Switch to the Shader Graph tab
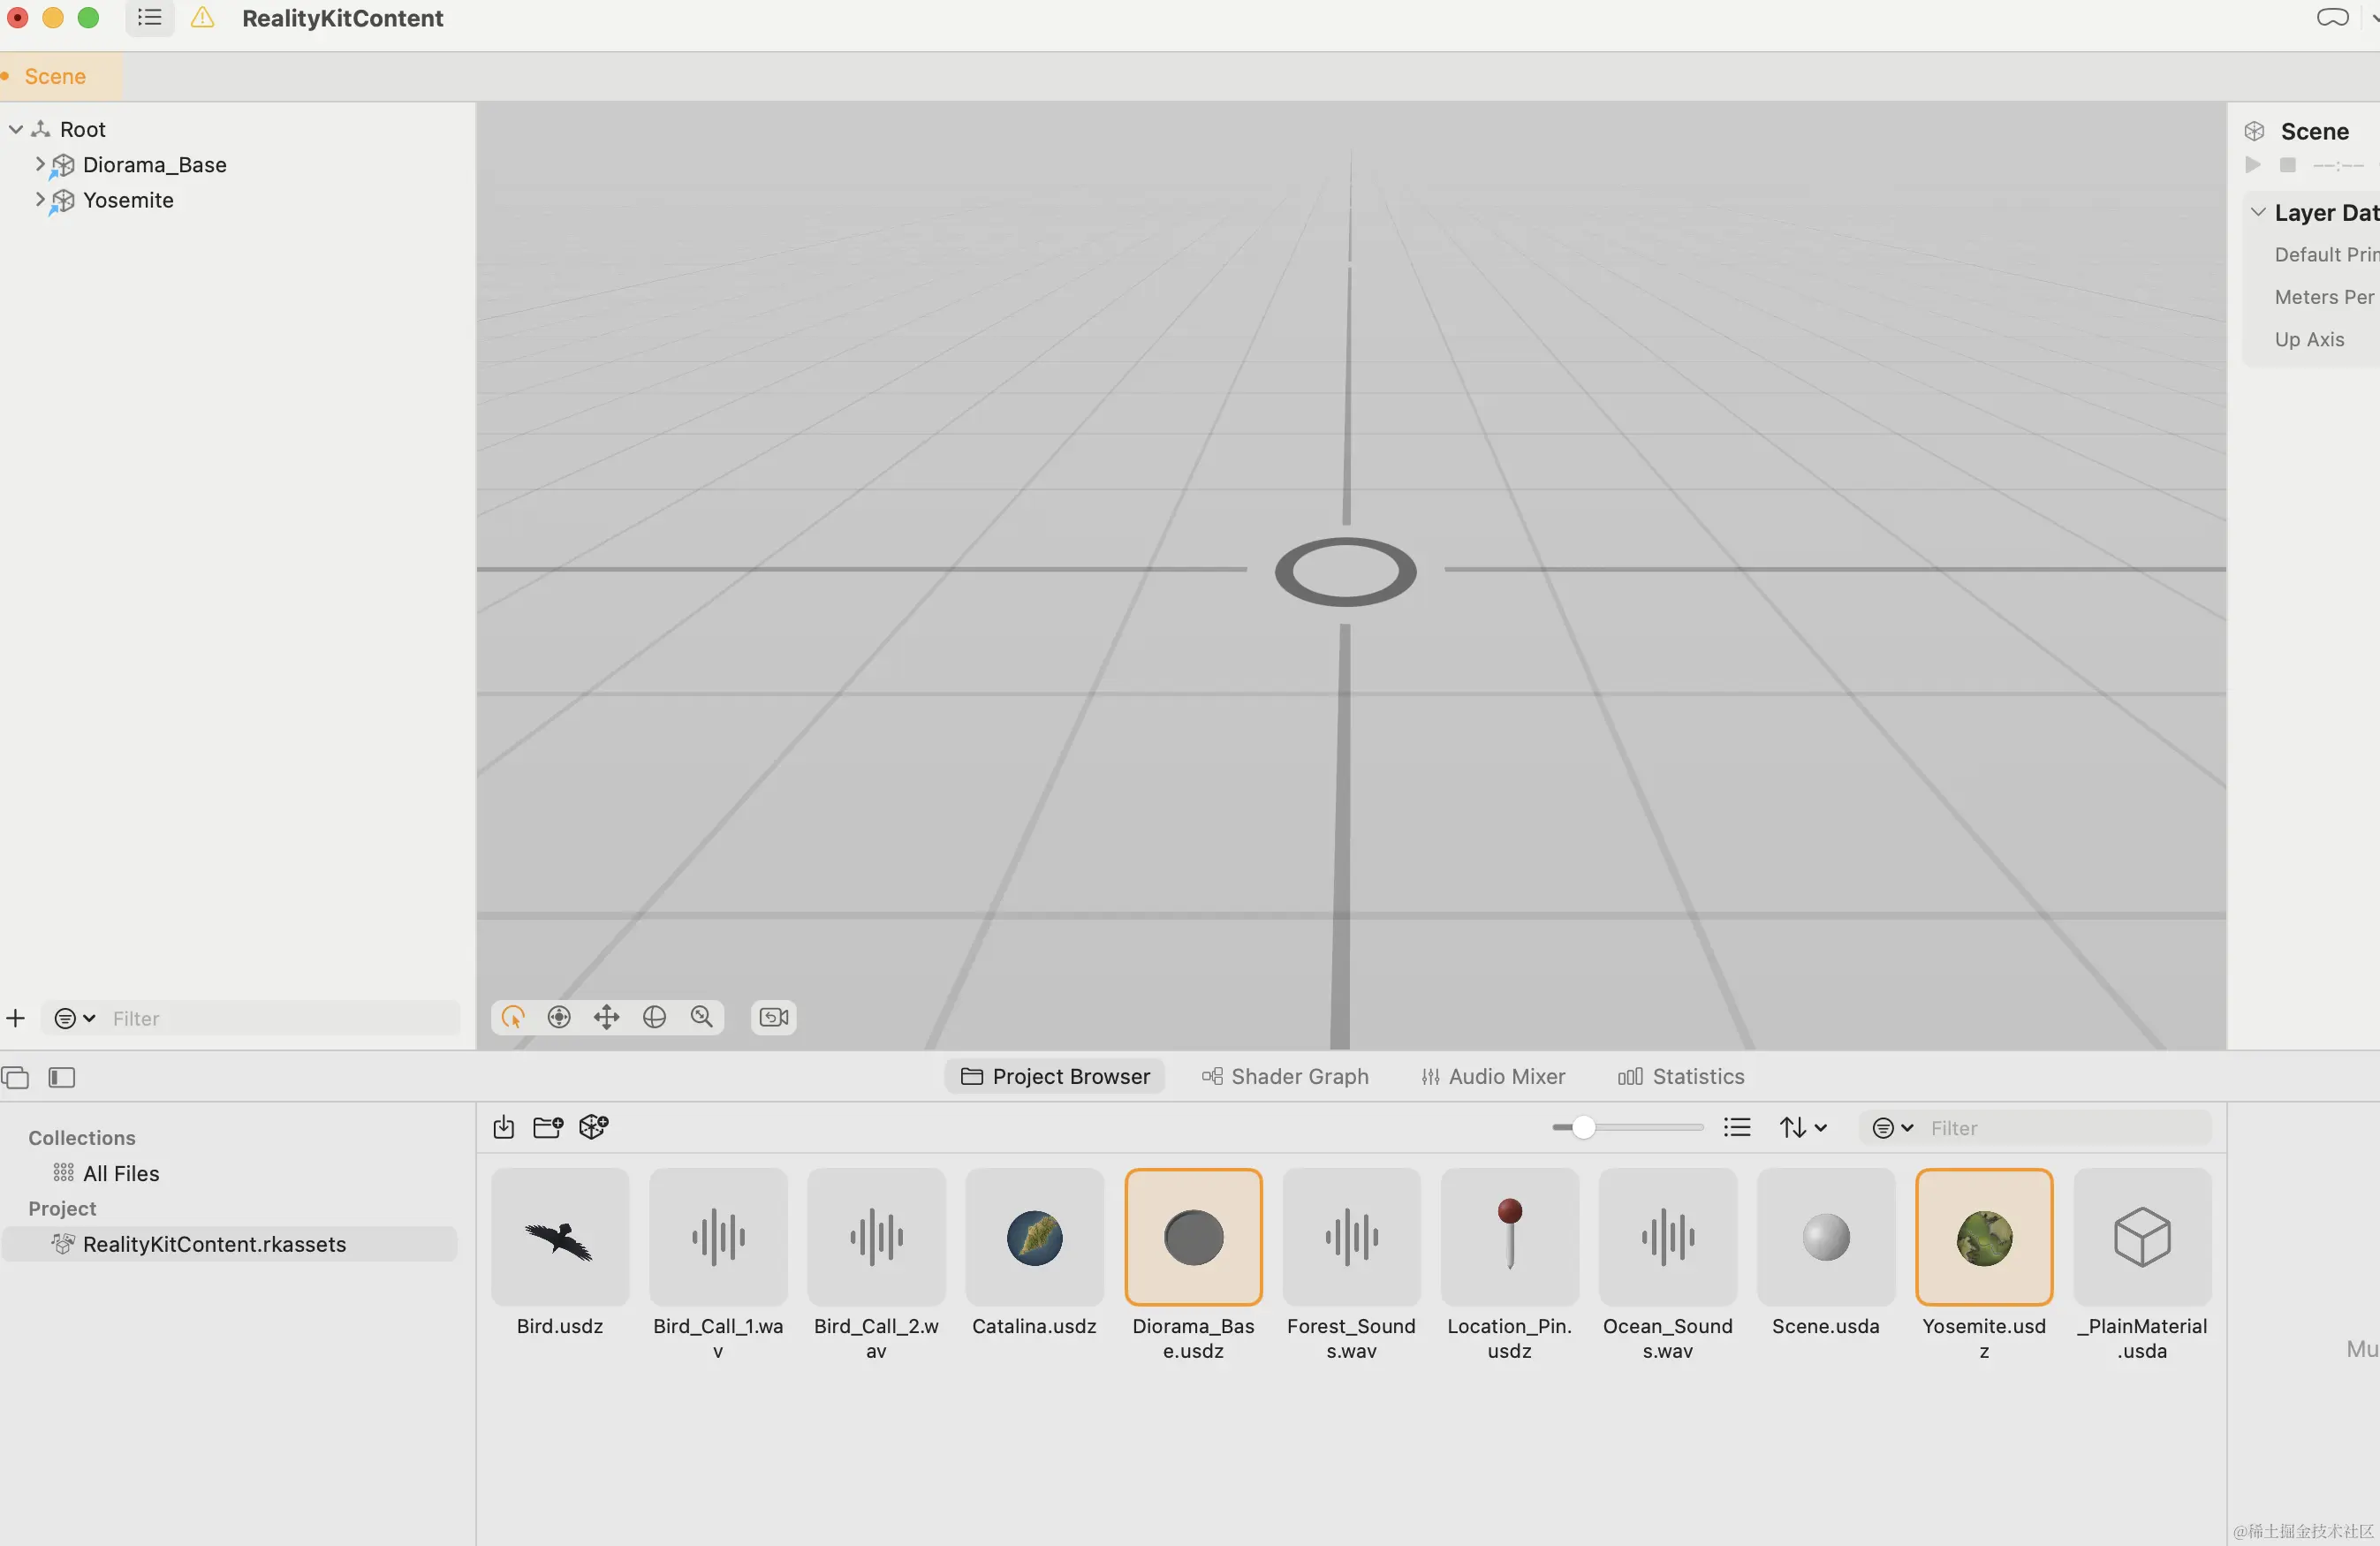This screenshot has width=2380, height=1546. click(1285, 1076)
